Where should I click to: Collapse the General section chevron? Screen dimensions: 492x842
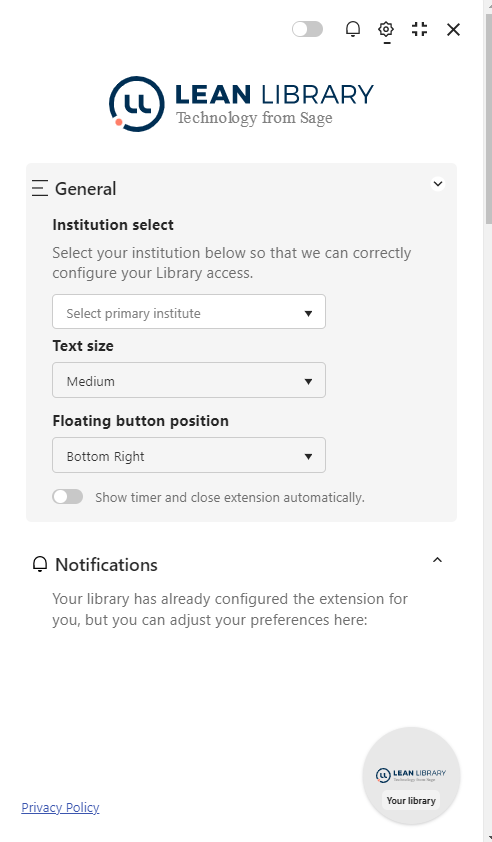(x=438, y=184)
